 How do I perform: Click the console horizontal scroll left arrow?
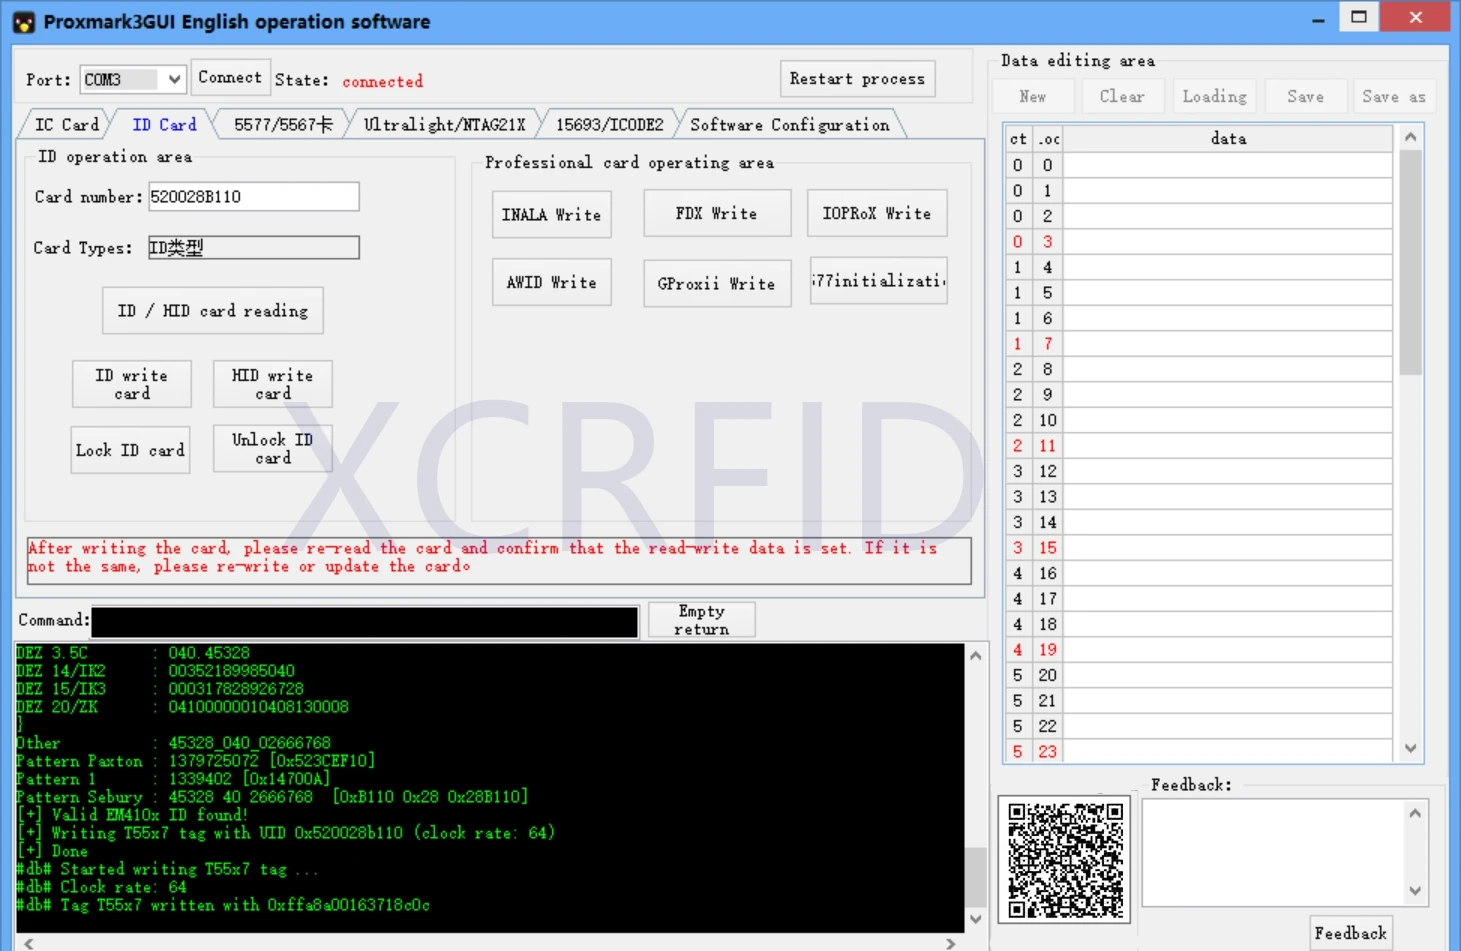point(28,943)
